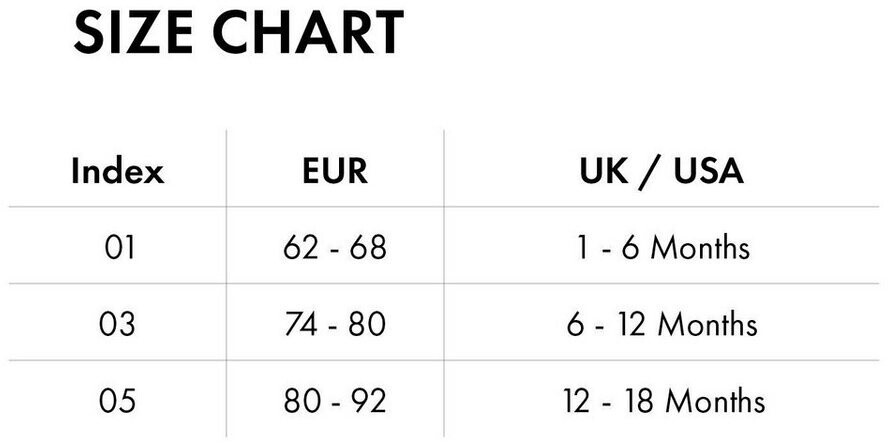Select the EUR column header
Image resolution: width=888 pixels, height=443 pixels.
point(335,172)
